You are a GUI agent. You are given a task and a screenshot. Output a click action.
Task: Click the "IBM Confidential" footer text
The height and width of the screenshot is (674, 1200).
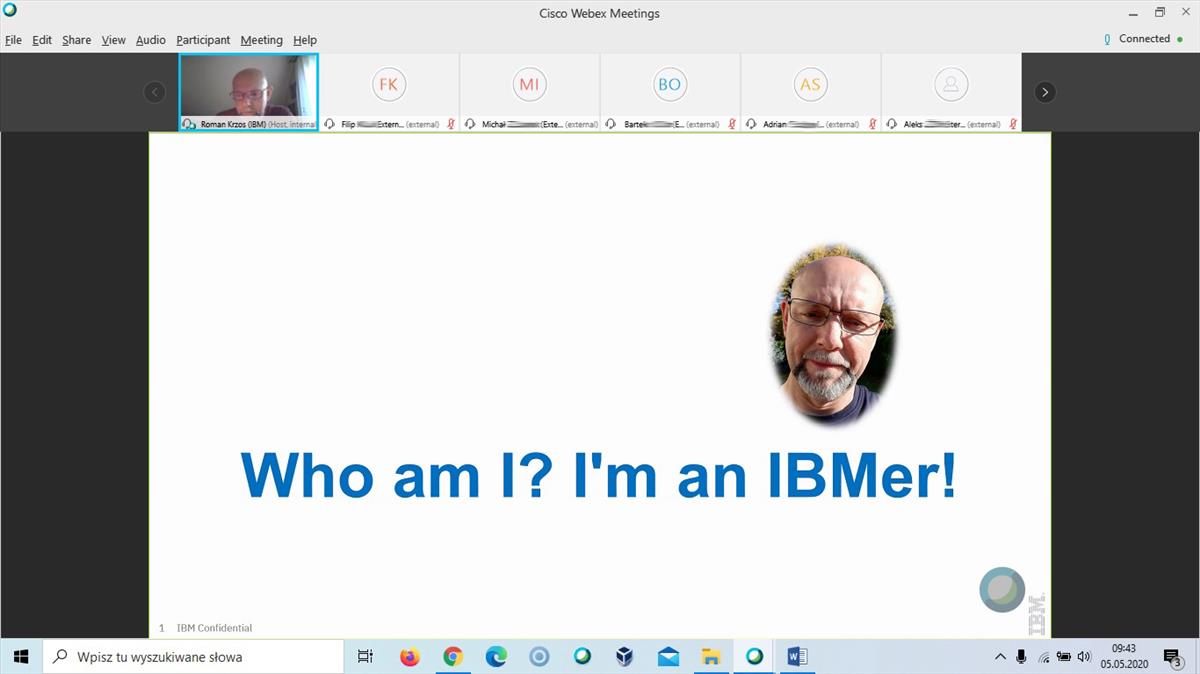214,628
